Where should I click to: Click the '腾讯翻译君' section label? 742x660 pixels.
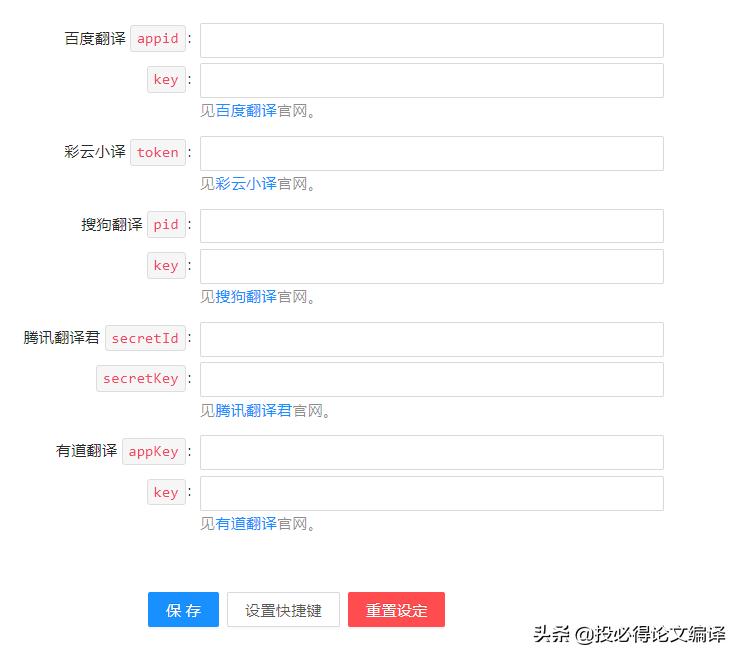62,338
